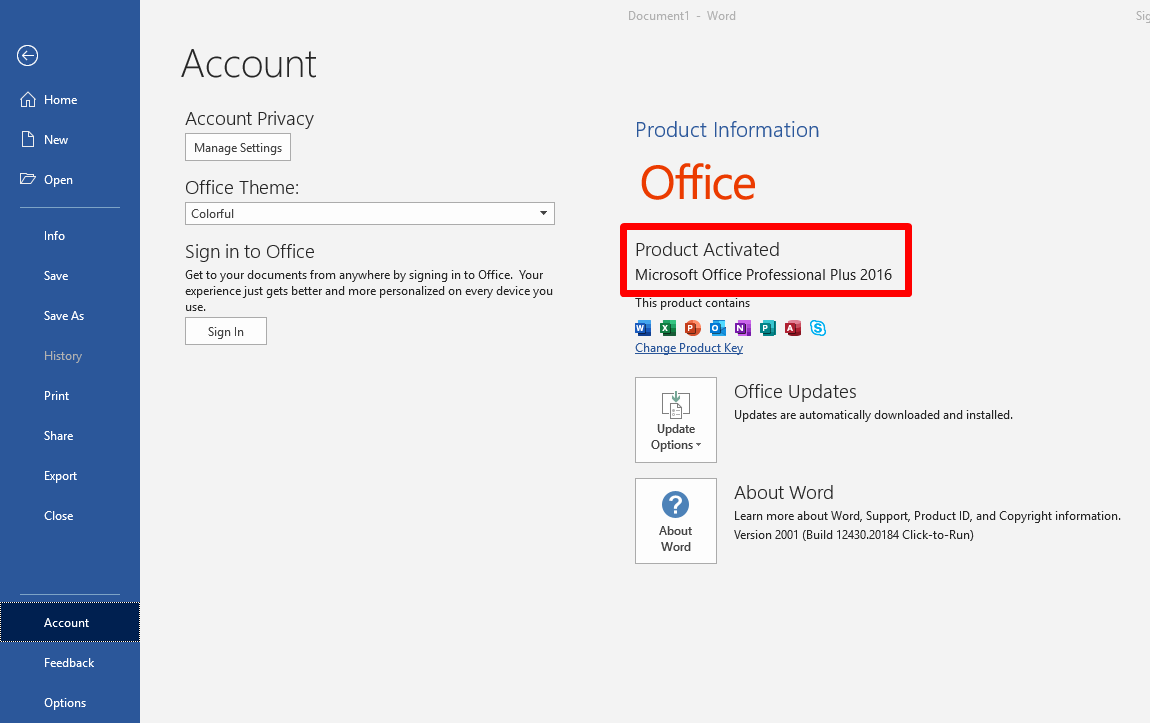Viewport: 1150px width, 723px height.
Task: Click the back arrow at top left
Action: pyautogui.click(x=27, y=56)
